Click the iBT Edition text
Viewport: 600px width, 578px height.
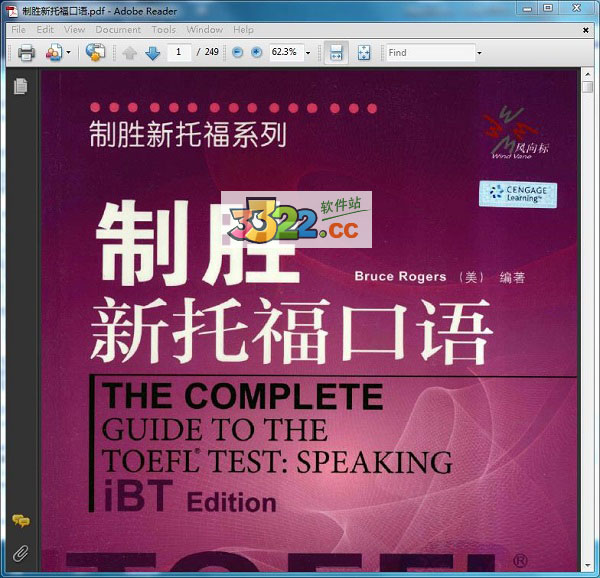coord(190,497)
